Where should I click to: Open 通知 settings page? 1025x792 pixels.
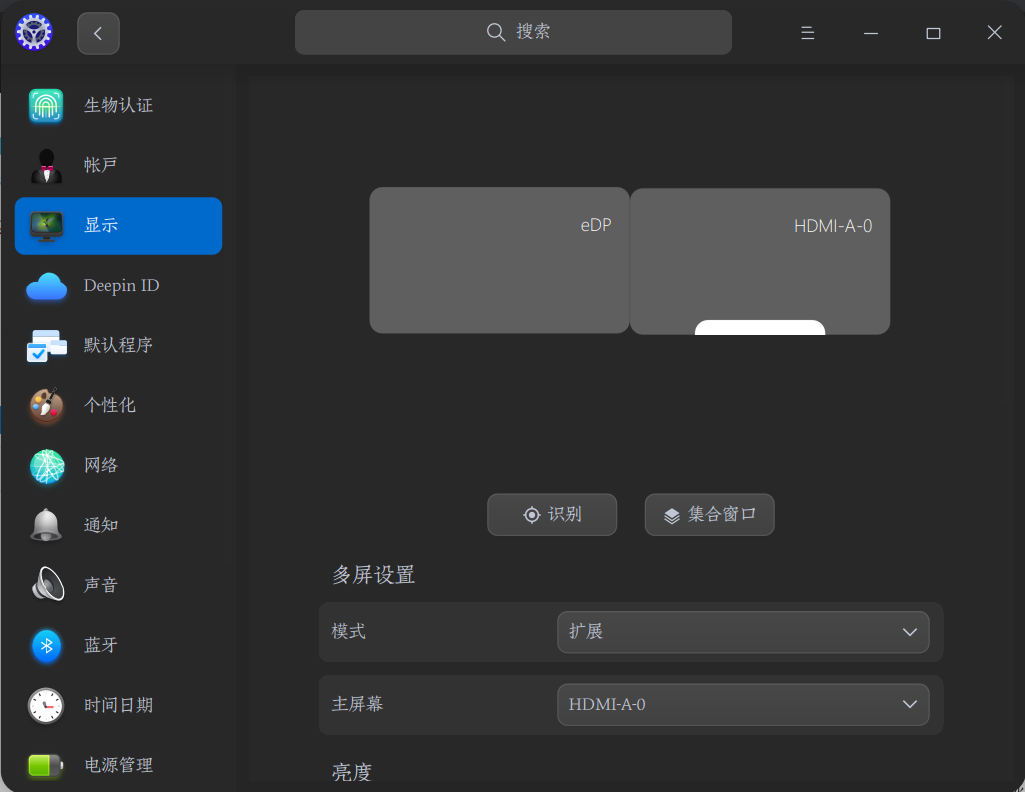[x=118, y=525]
